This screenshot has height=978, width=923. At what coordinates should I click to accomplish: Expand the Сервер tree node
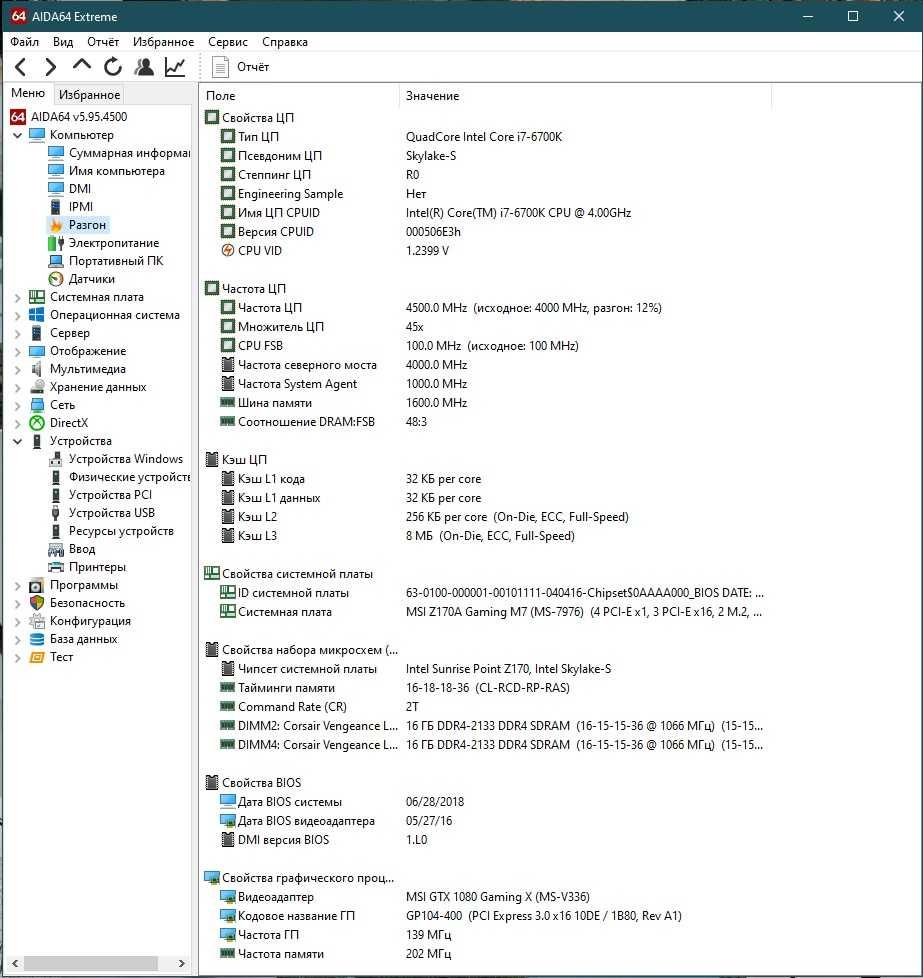(17, 334)
